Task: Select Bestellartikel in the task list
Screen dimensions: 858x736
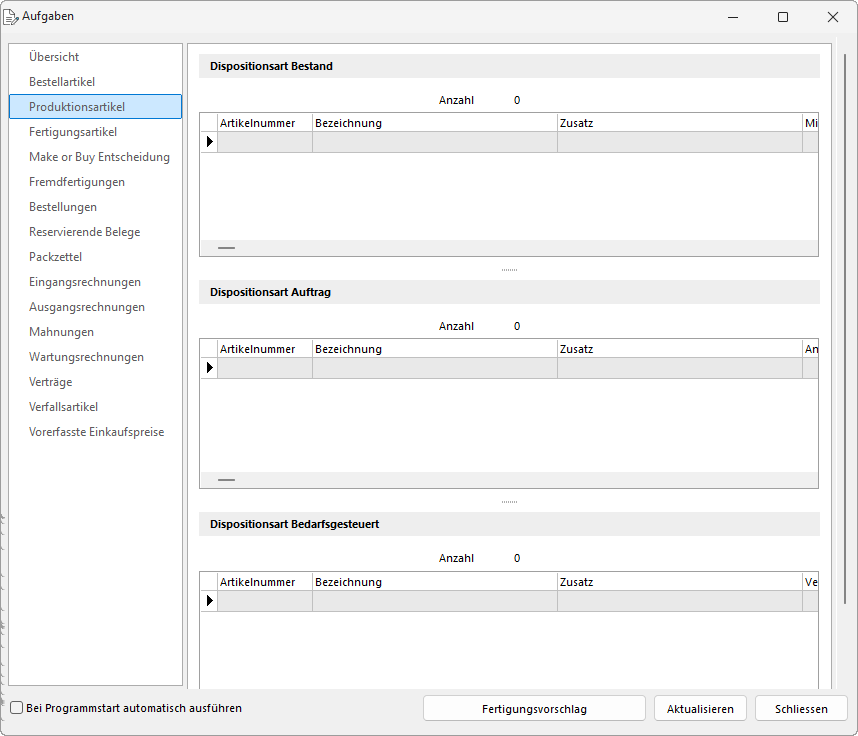Action: point(62,82)
